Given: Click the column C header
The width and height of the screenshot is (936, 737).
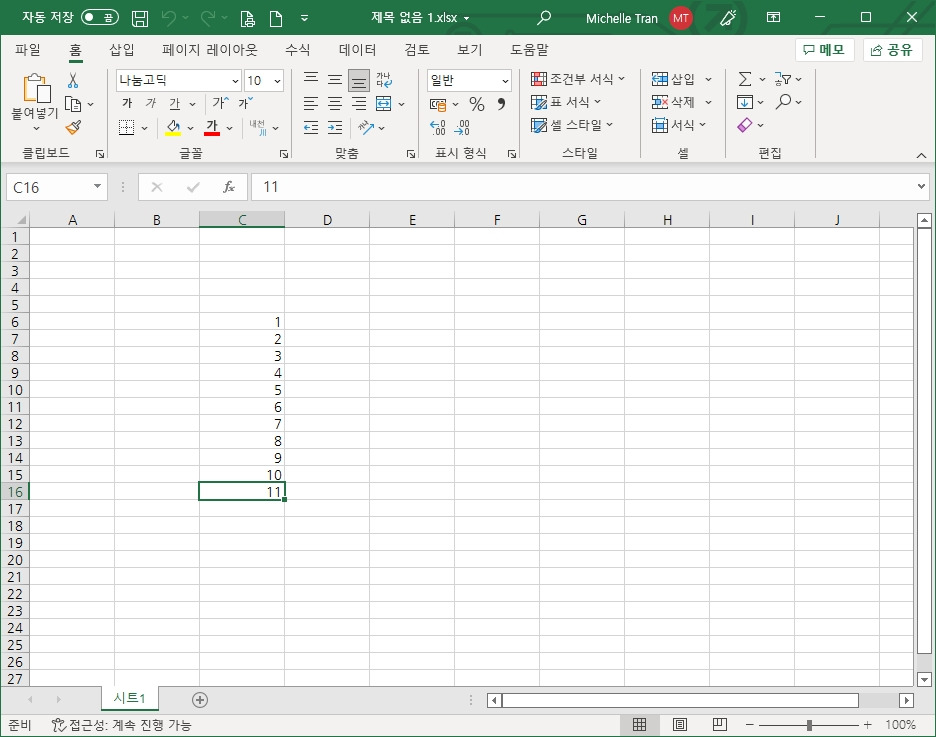Looking at the screenshot, I should coord(242,220).
